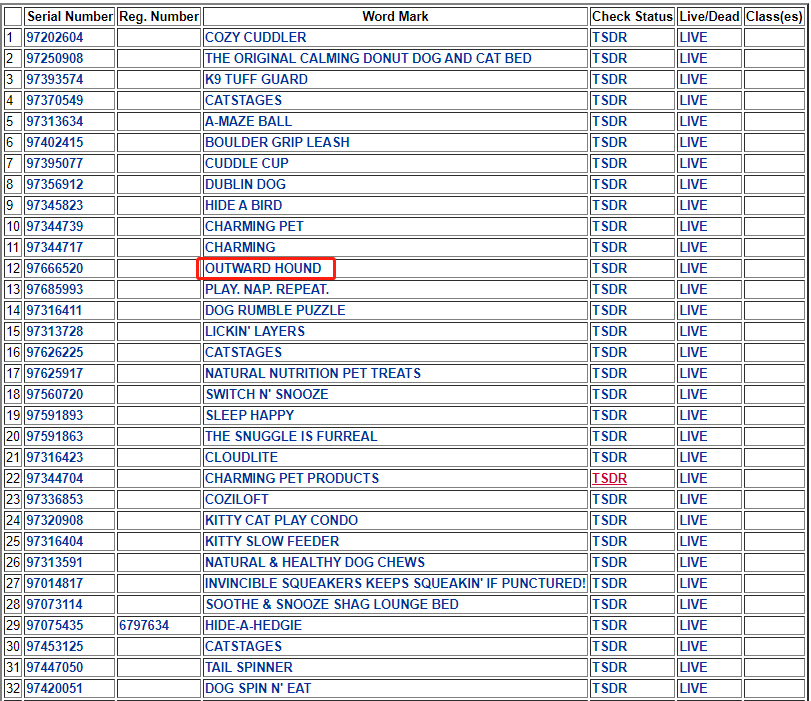
Task: Open the HIDE A BIRD word mark
Action: point(244,205)
